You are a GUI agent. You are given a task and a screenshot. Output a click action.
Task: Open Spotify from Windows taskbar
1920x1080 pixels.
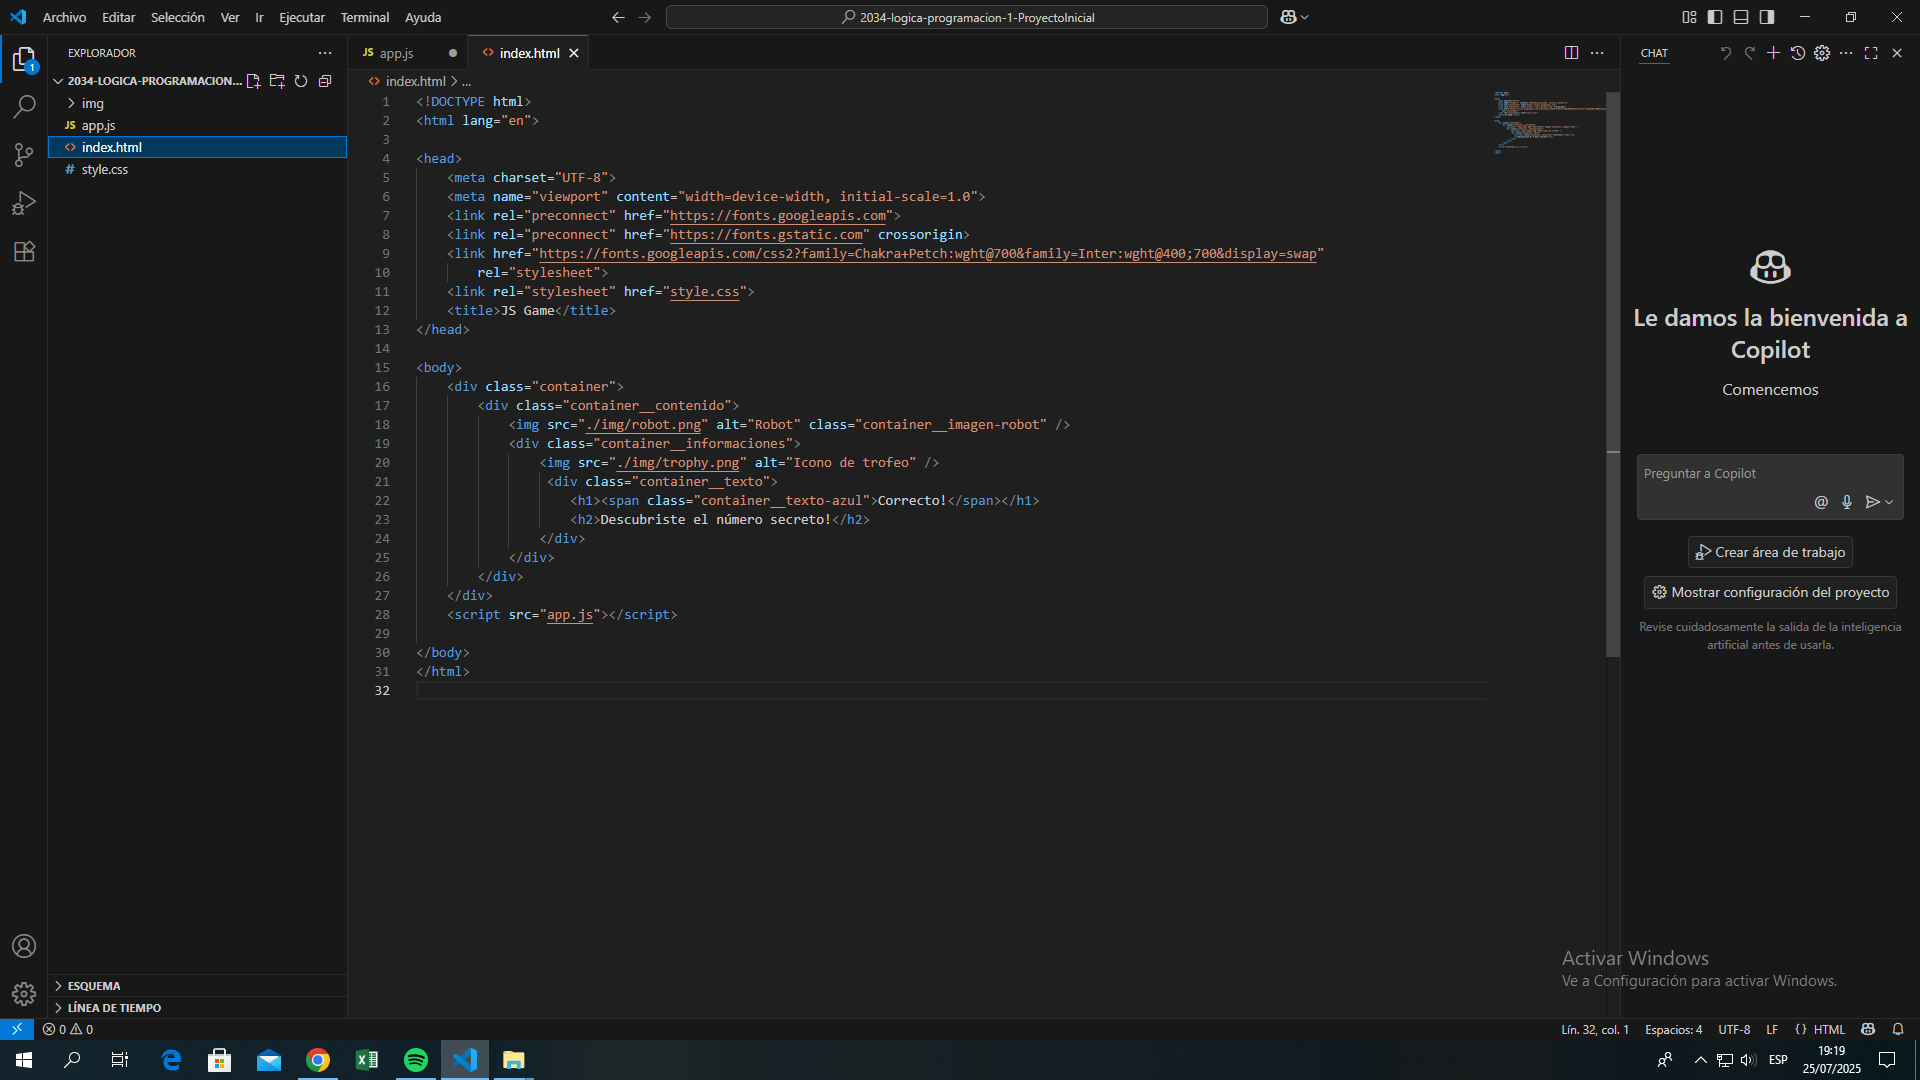pos(416,1060)
